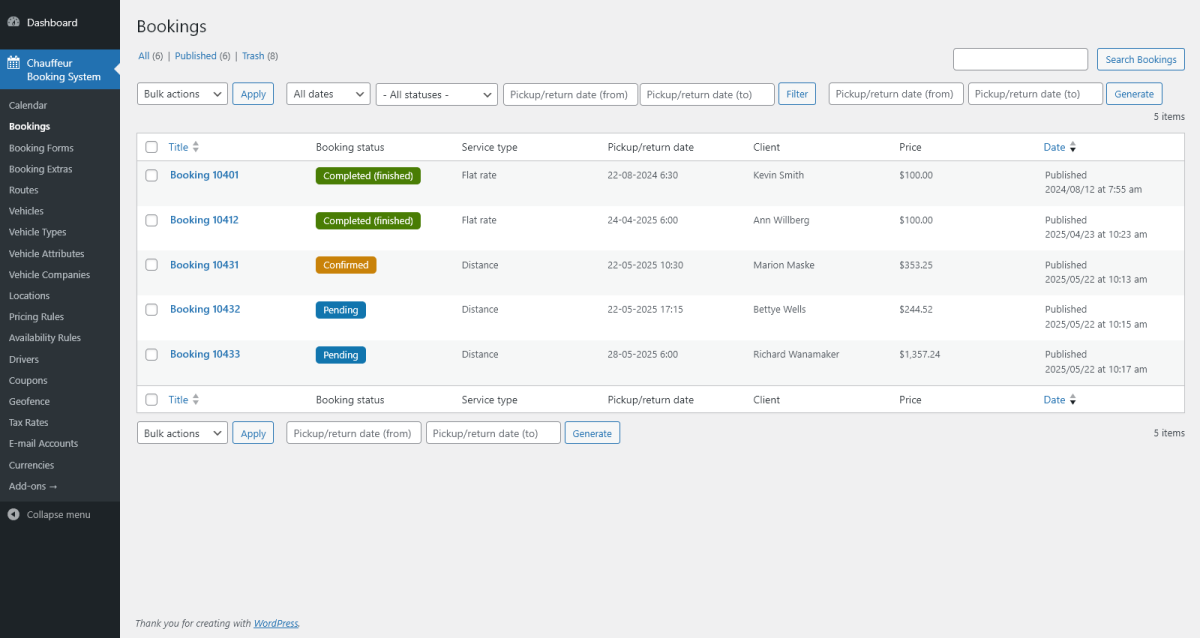The image size is (1200, 638).
Task: Click the Completed (finished) status badge for Booking 10401
Action: tap(367, 175)
